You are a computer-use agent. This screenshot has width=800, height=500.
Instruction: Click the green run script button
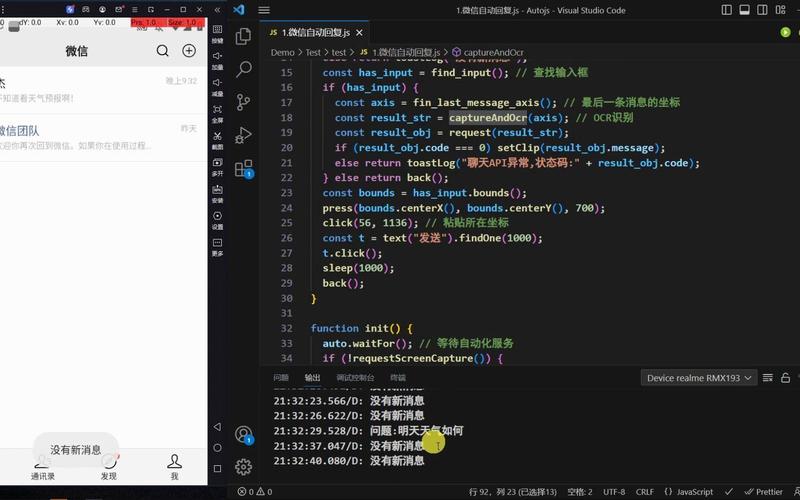pos(785,32)
